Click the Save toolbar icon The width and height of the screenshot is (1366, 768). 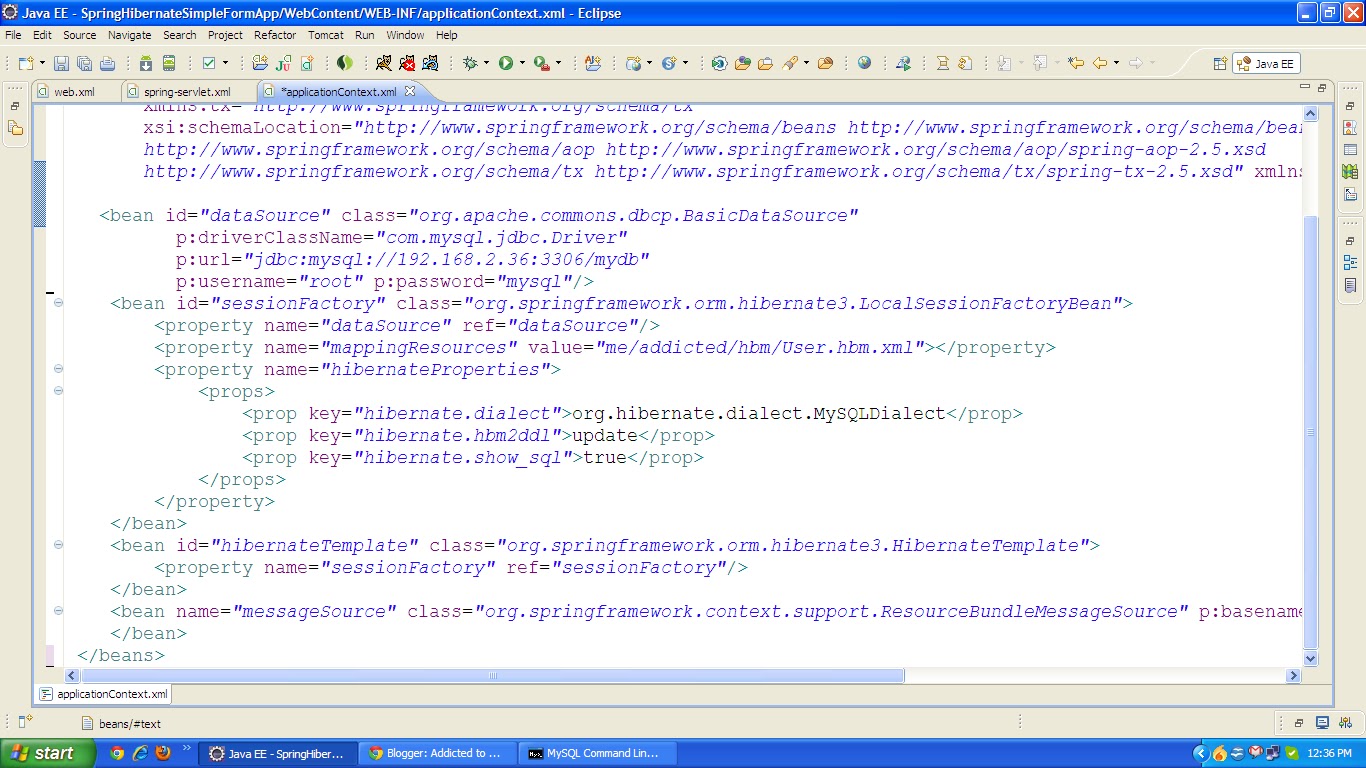click(x=61, y=62)
